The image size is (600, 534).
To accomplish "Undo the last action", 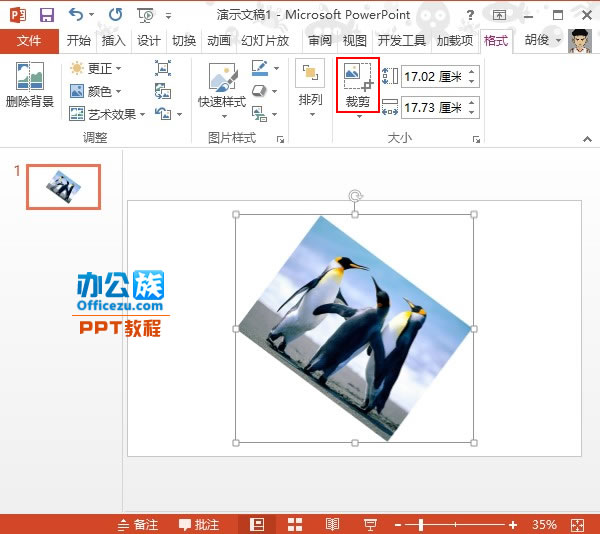I will click(x=75, y=15).
